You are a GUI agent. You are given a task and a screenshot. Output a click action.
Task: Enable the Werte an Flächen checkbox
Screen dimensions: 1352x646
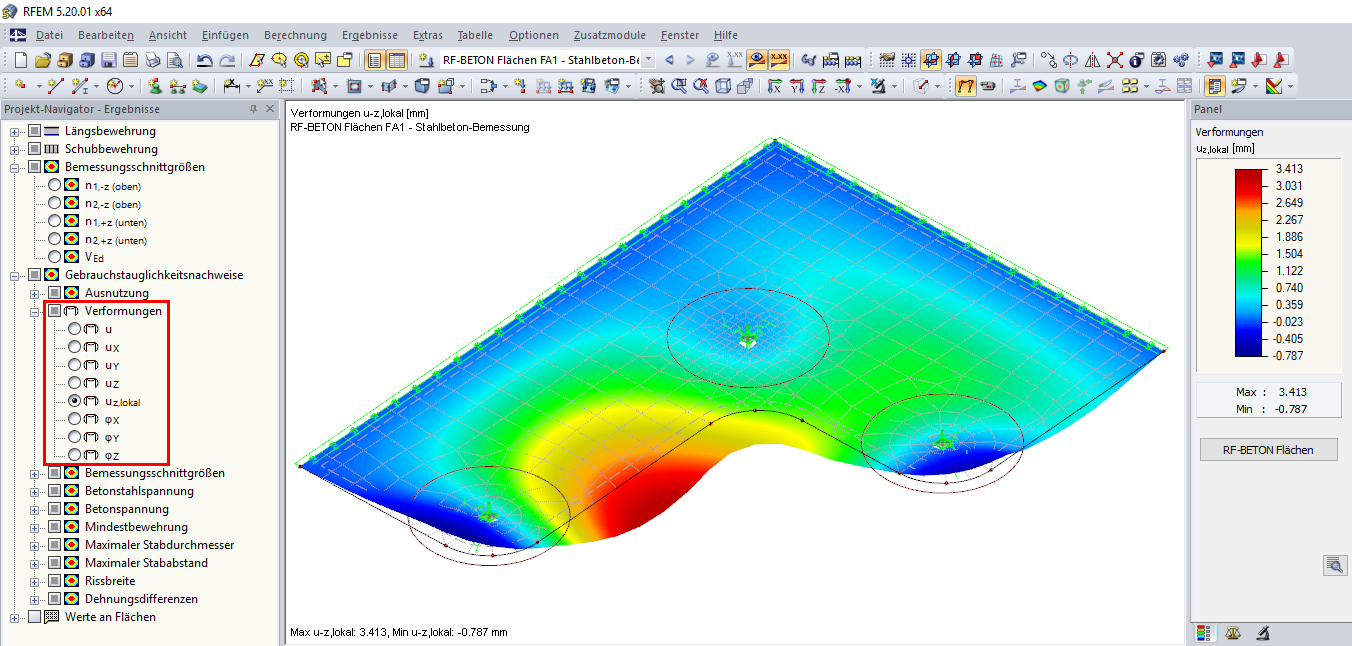click(x=34, y=616)
